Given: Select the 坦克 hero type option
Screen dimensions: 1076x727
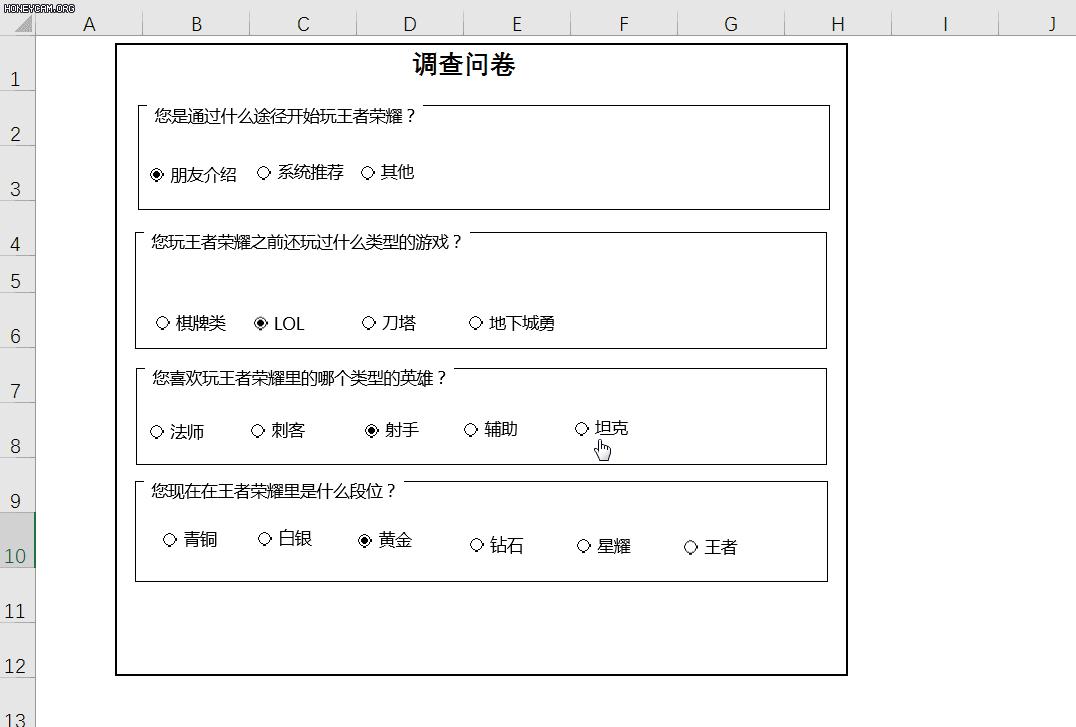Looking at the screenshot, I should tap(582, 429).
